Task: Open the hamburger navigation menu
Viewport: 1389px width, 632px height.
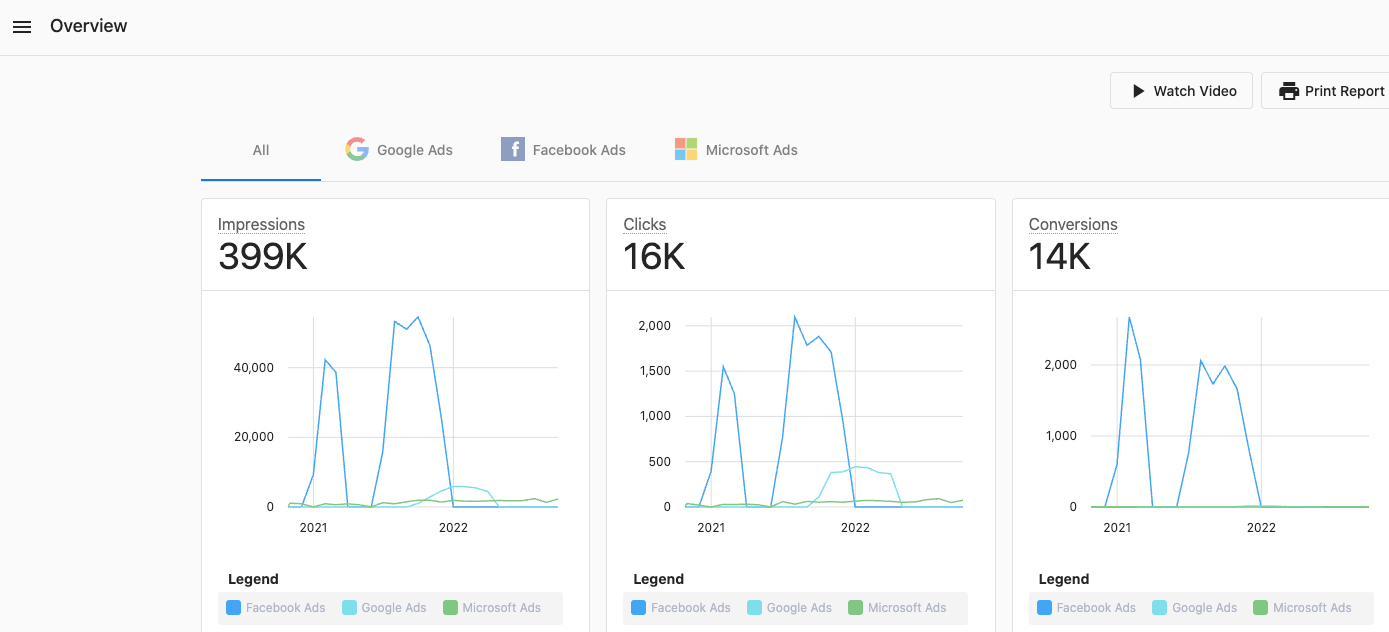Action: [22, 26]
